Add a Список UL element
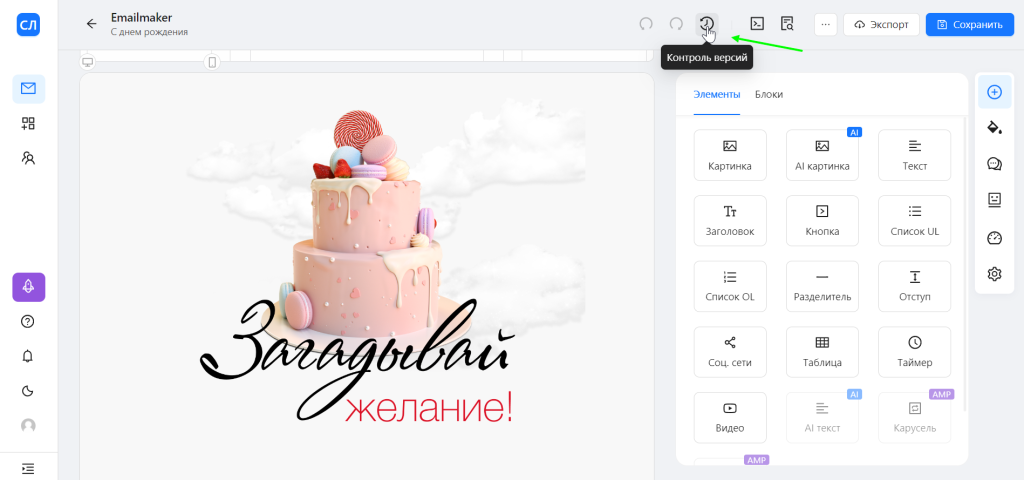 (915, 221)
